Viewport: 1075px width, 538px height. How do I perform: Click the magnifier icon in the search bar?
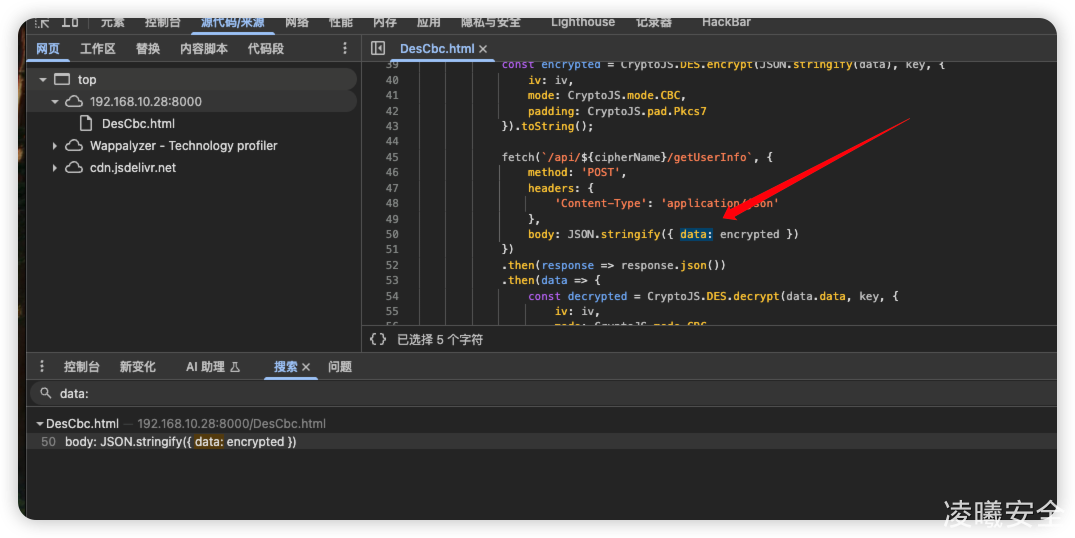(43, 394)
